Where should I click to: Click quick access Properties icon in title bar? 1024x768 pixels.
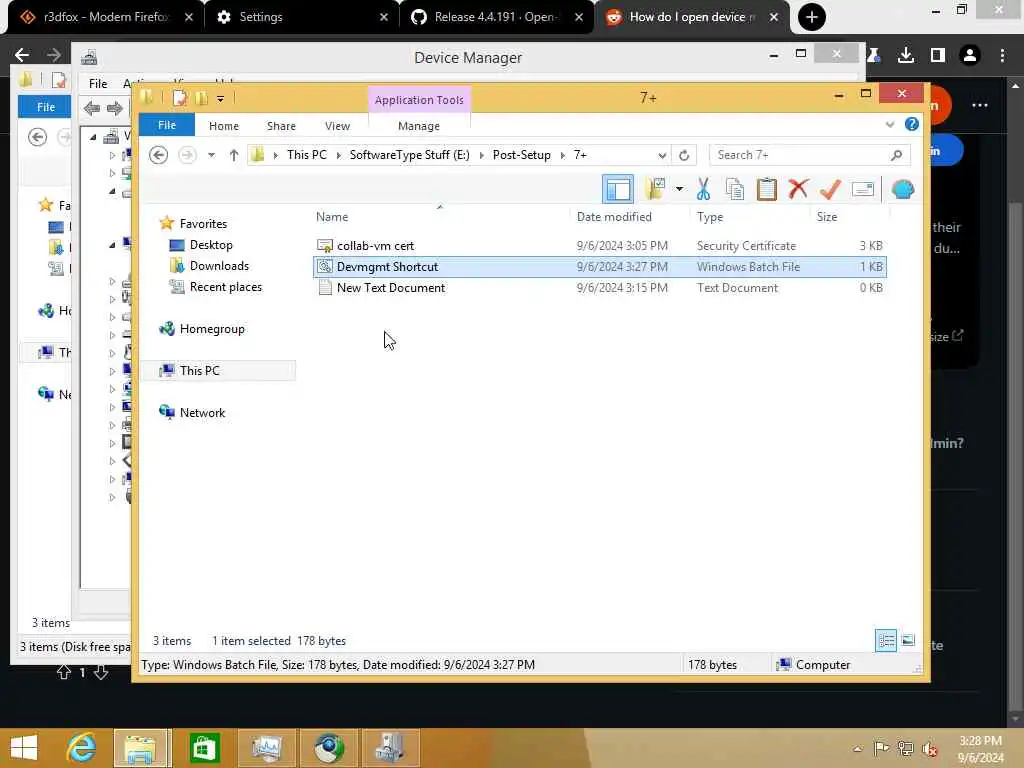(x=179, y=98)
